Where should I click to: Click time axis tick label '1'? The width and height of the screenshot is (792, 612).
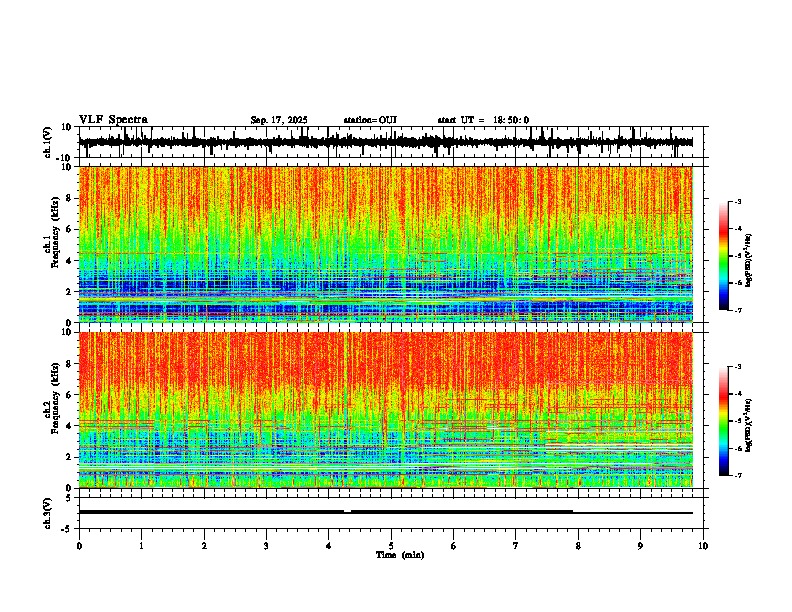coord(141,546)
